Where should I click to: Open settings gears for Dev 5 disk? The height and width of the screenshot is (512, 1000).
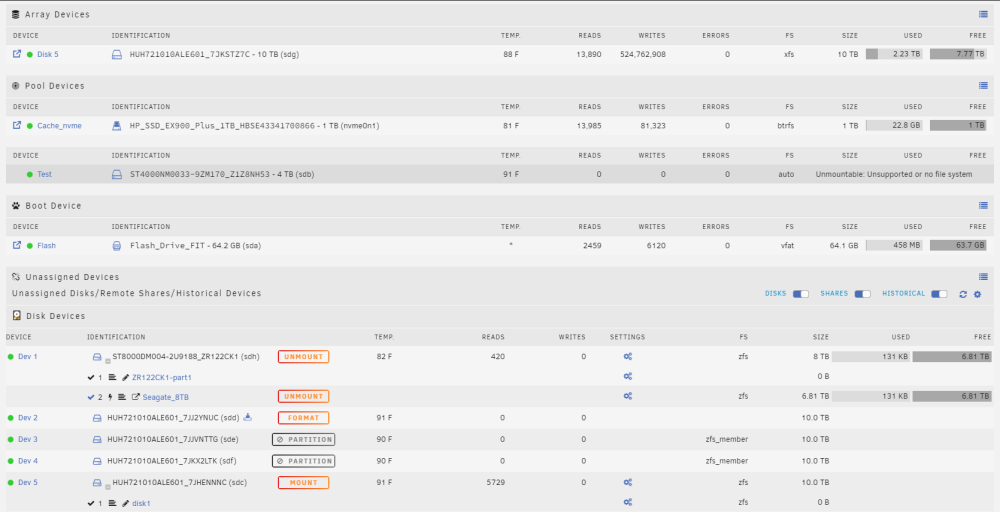(x=628, y=483)
